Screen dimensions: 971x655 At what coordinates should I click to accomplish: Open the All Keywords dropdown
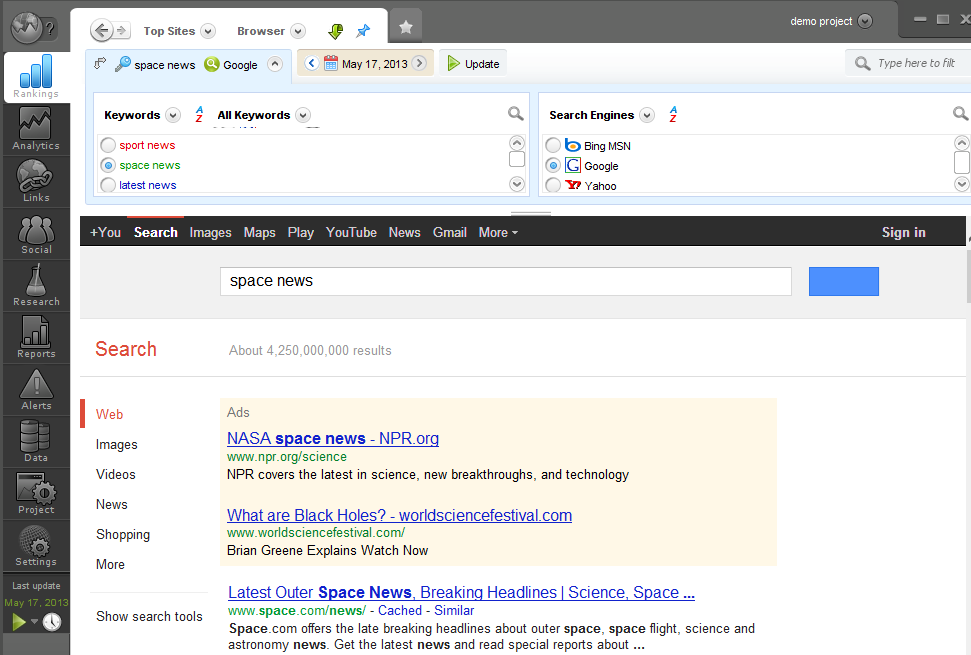tap(303, 115)
